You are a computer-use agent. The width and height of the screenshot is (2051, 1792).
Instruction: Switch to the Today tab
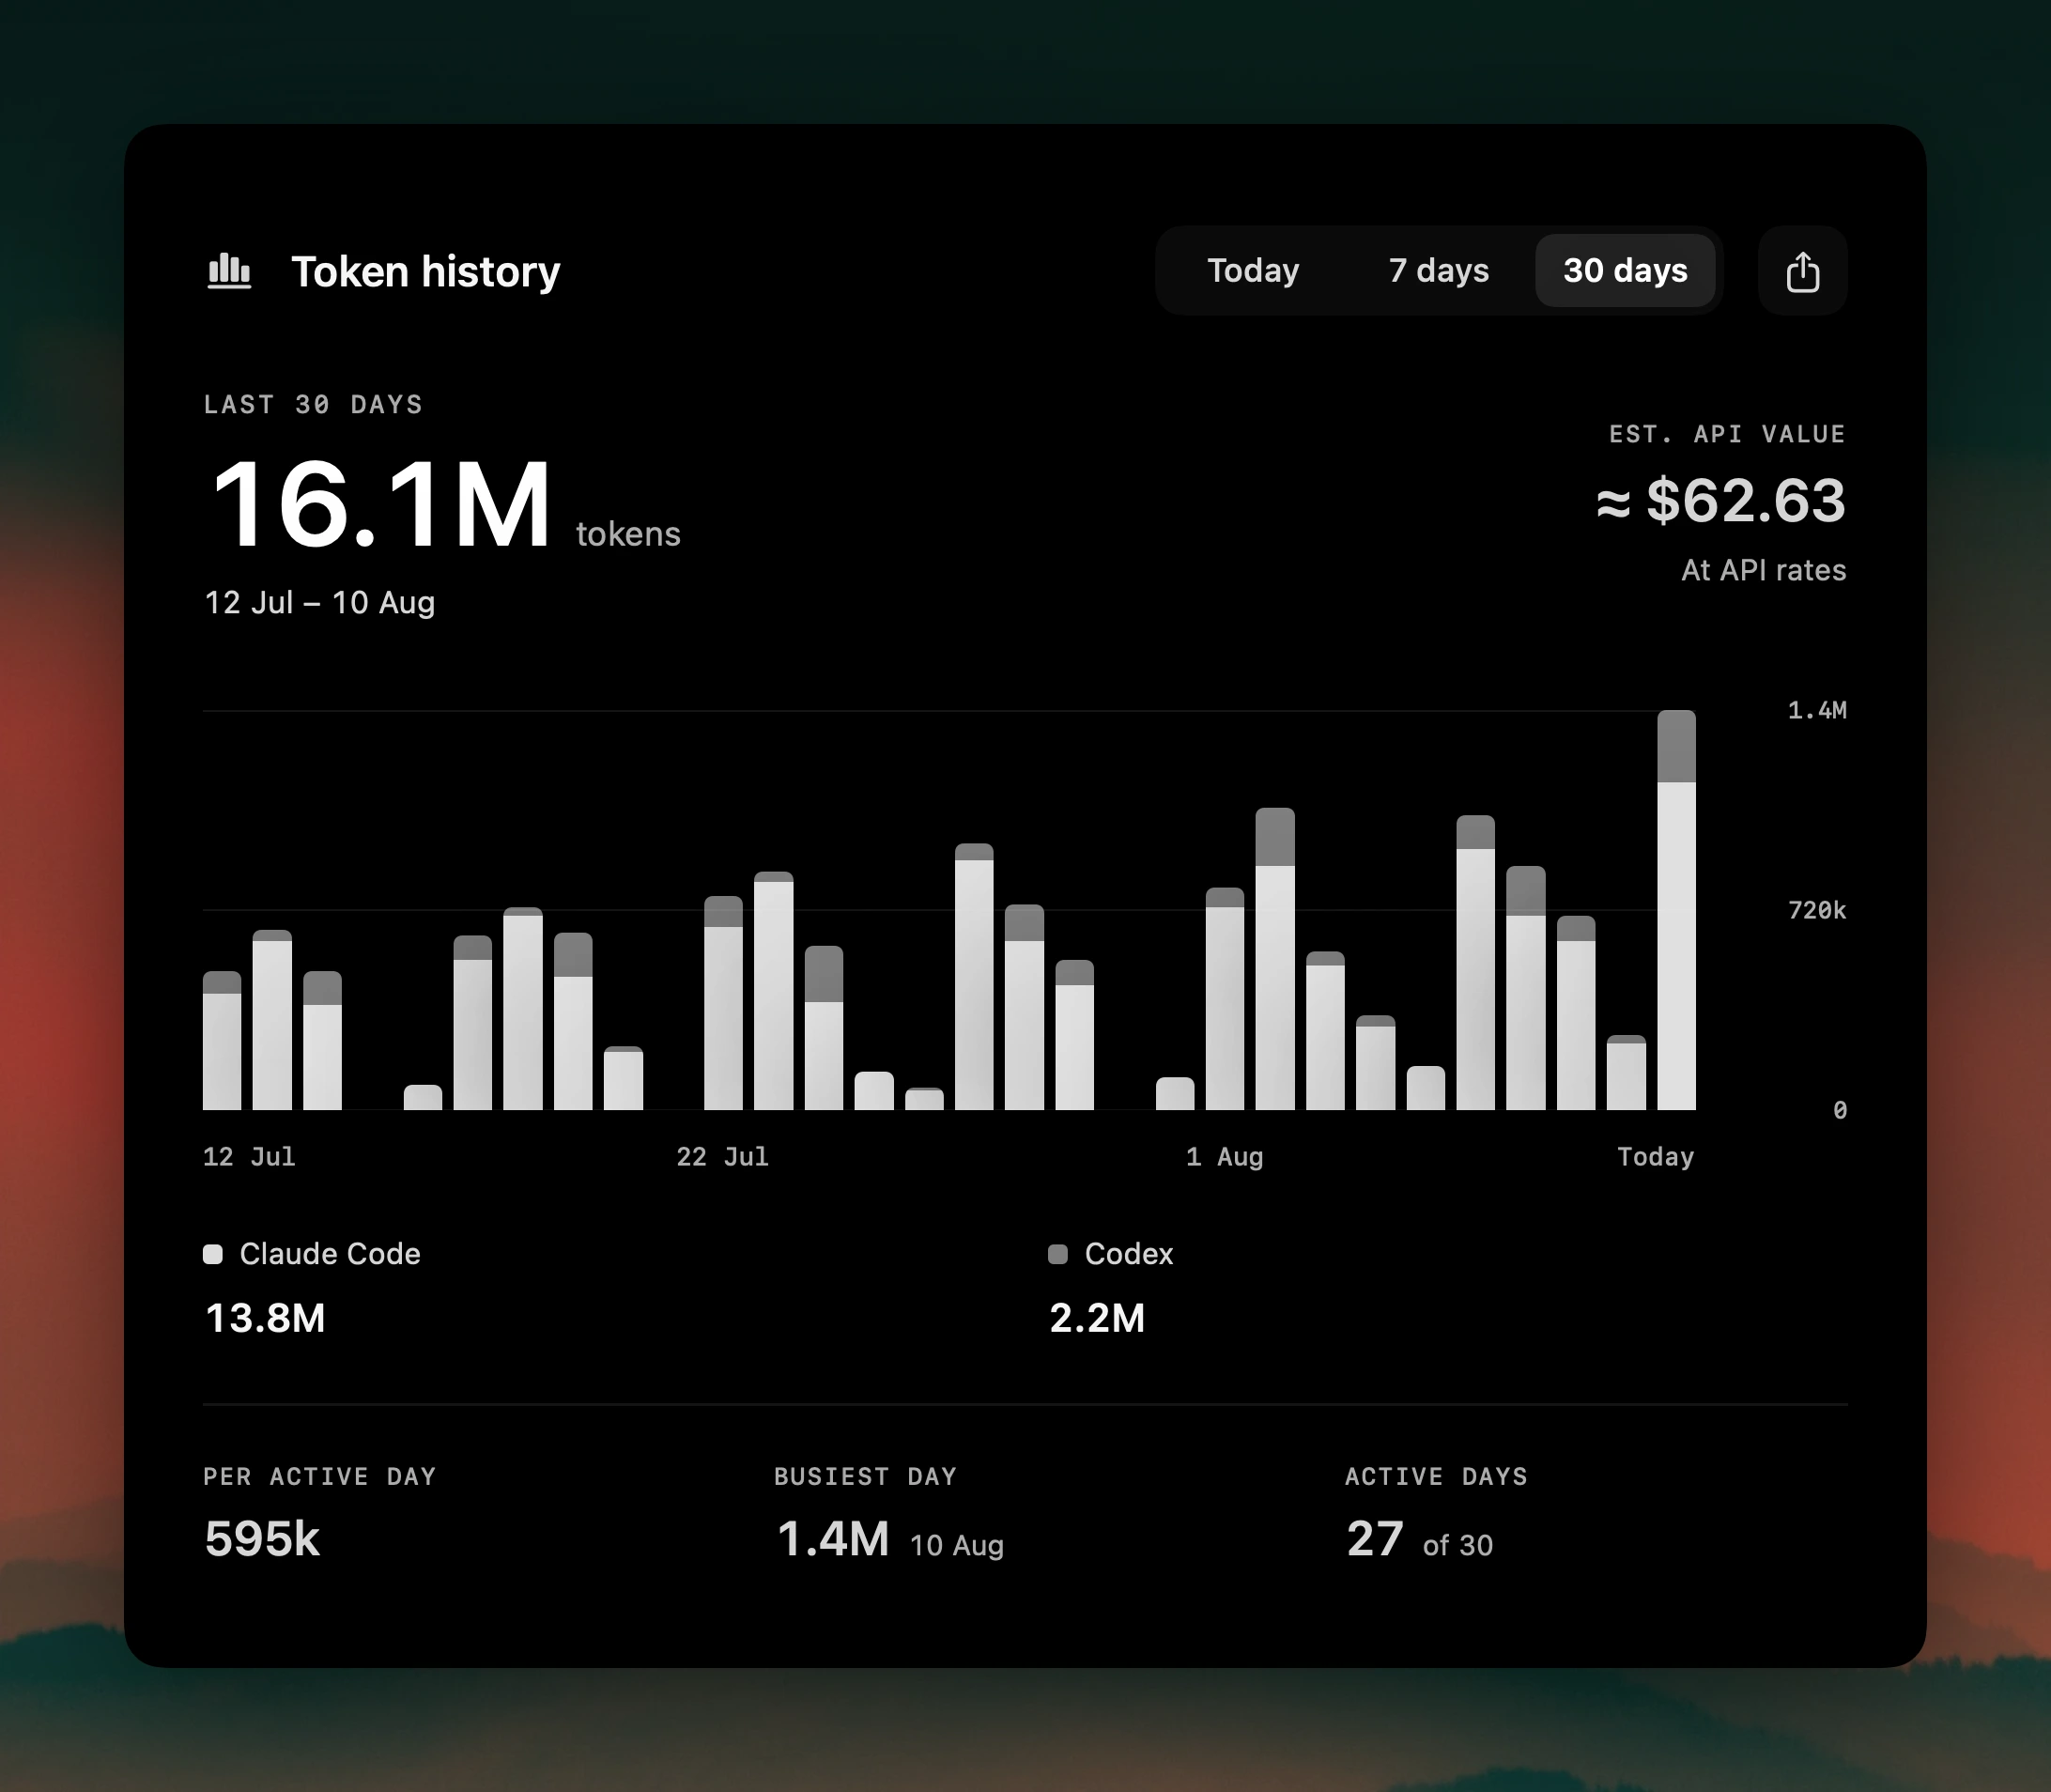tap(1253, 271)
